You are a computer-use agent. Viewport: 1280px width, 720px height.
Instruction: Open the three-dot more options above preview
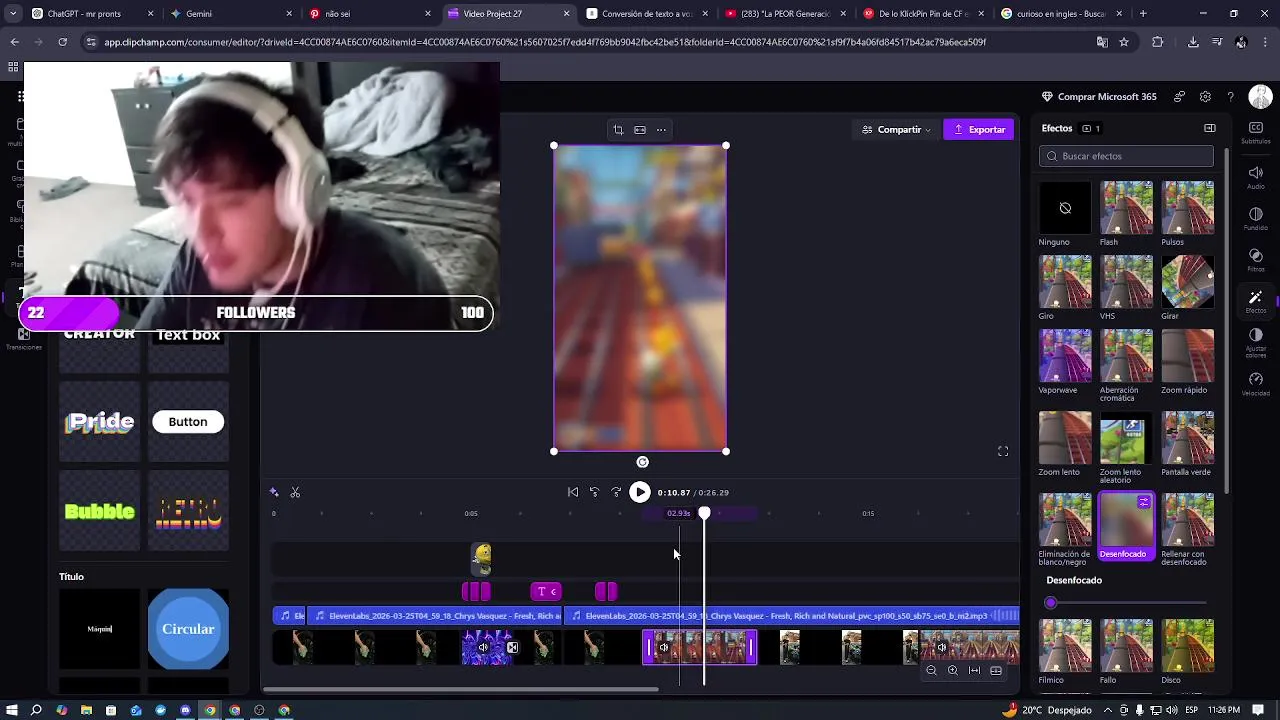tap(661, 130)
